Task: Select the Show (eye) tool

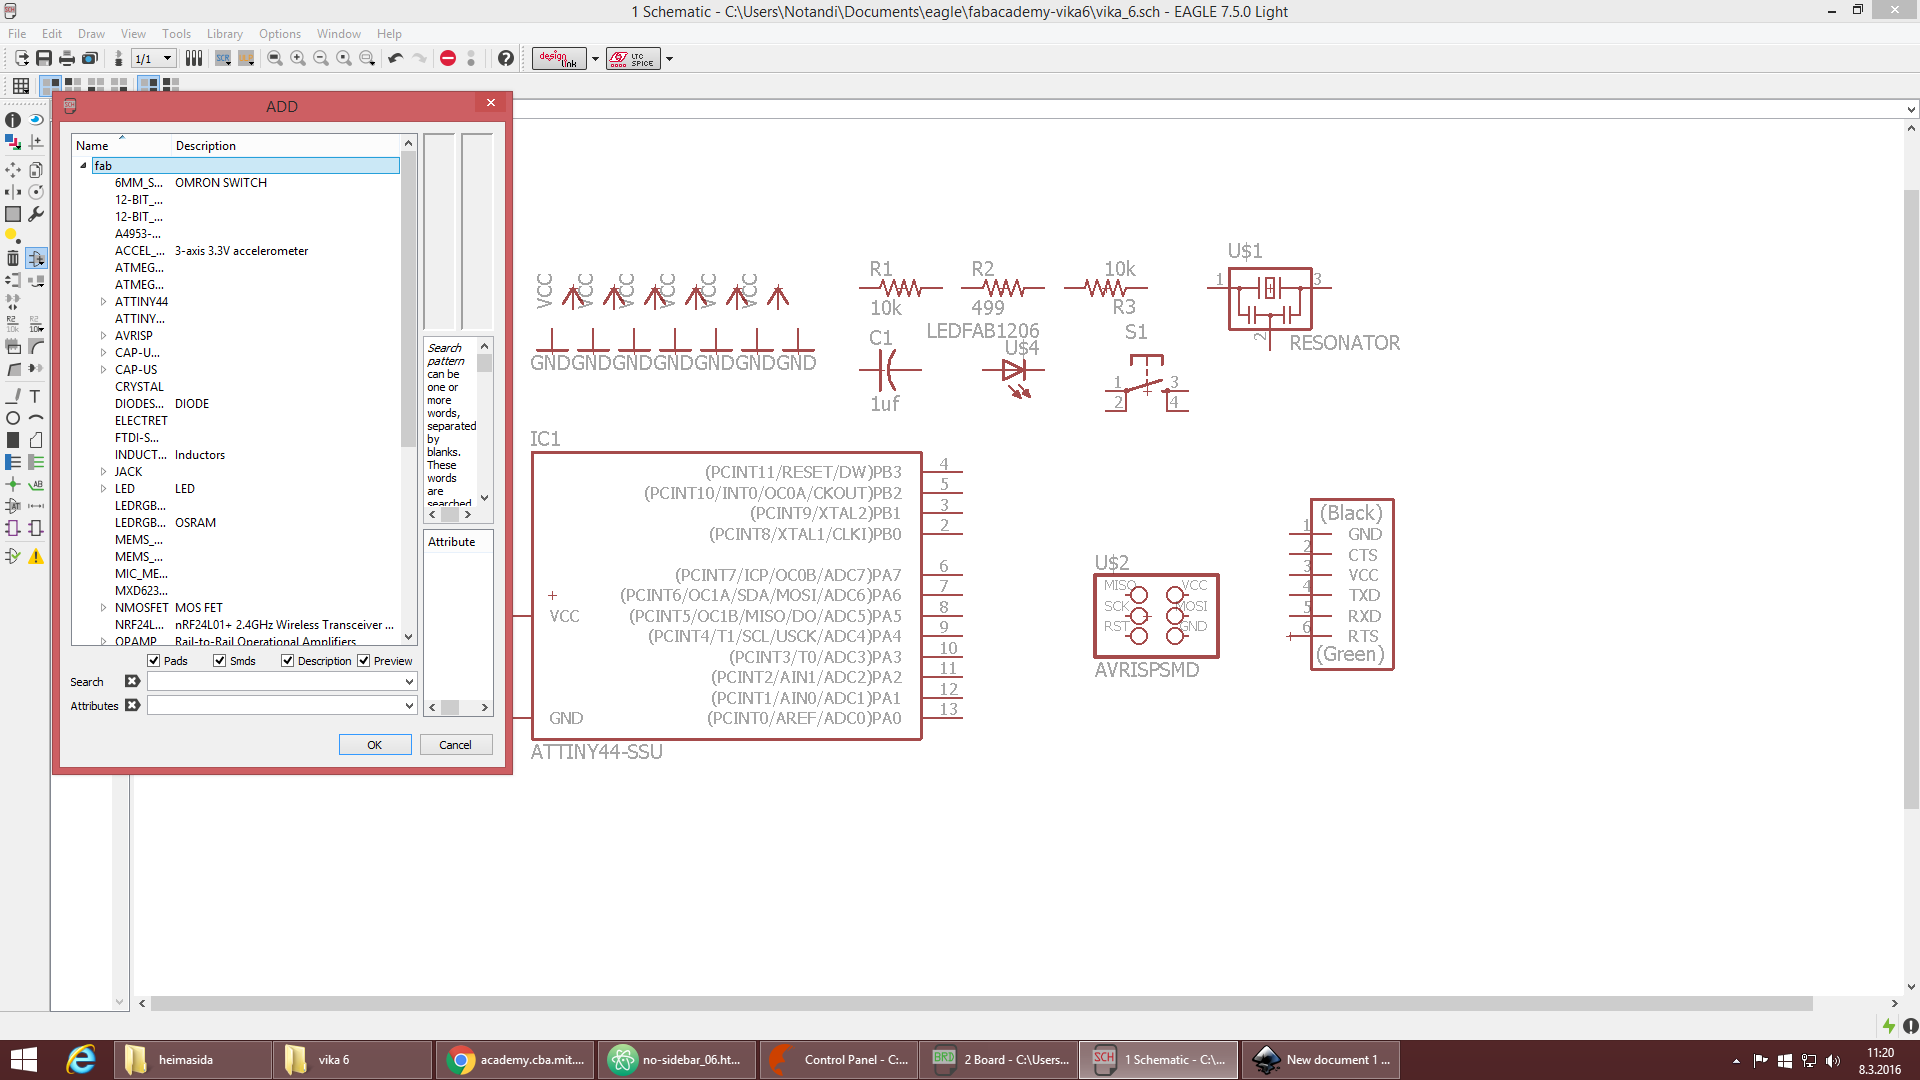Action: (x=36, y=120)
